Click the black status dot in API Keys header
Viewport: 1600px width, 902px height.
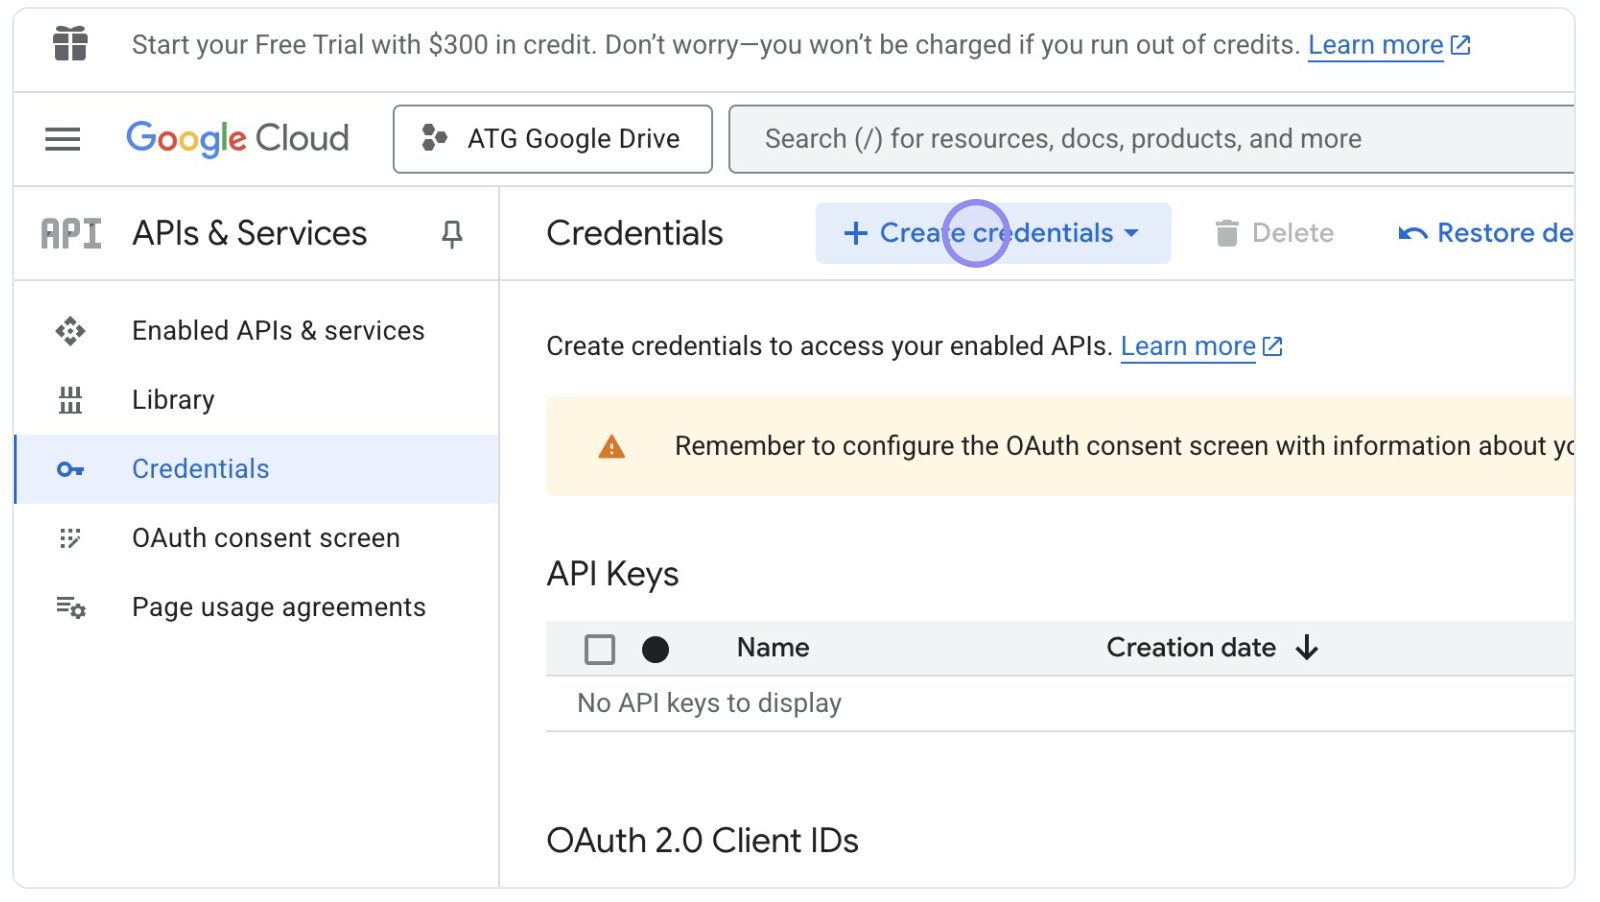pyautogui.click(x=656, y=649)
